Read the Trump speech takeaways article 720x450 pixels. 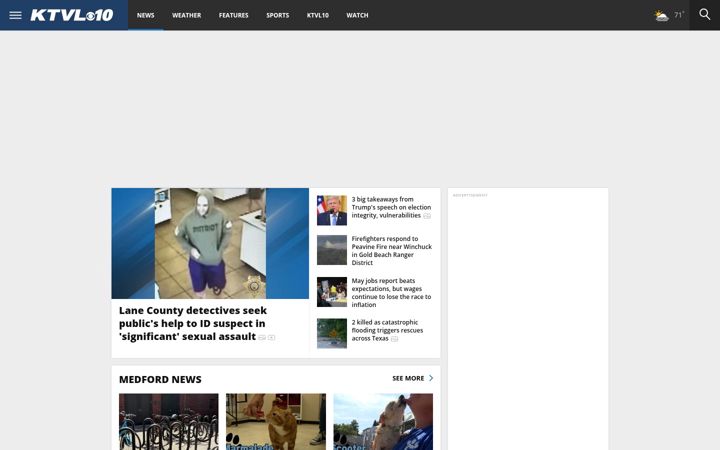click(391, 207)
